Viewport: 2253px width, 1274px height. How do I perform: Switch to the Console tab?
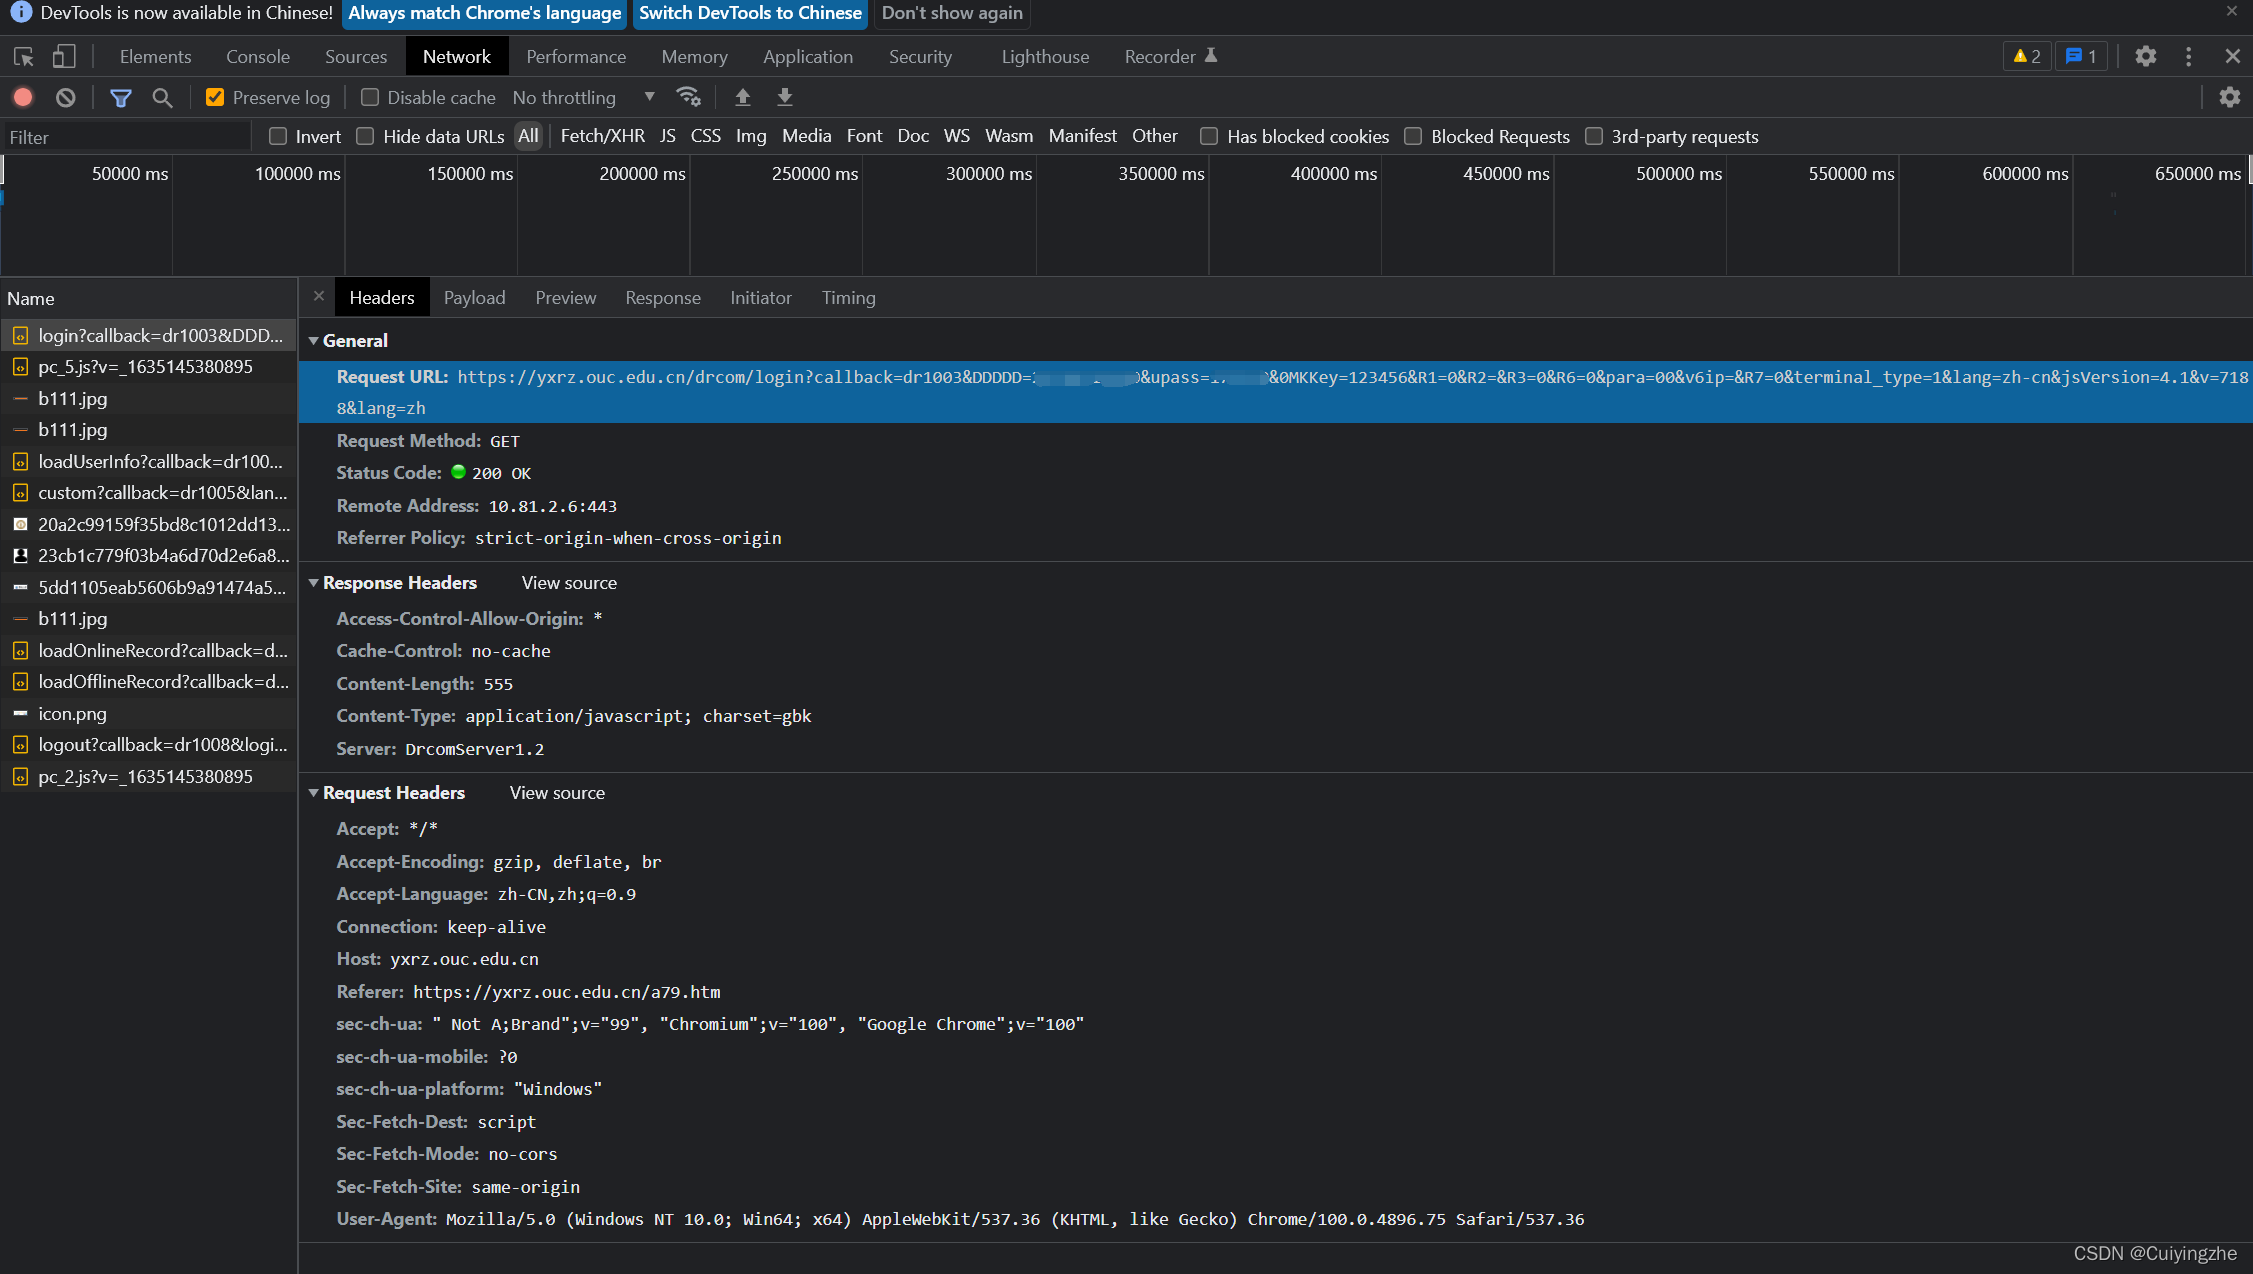[x=257, y=57]
